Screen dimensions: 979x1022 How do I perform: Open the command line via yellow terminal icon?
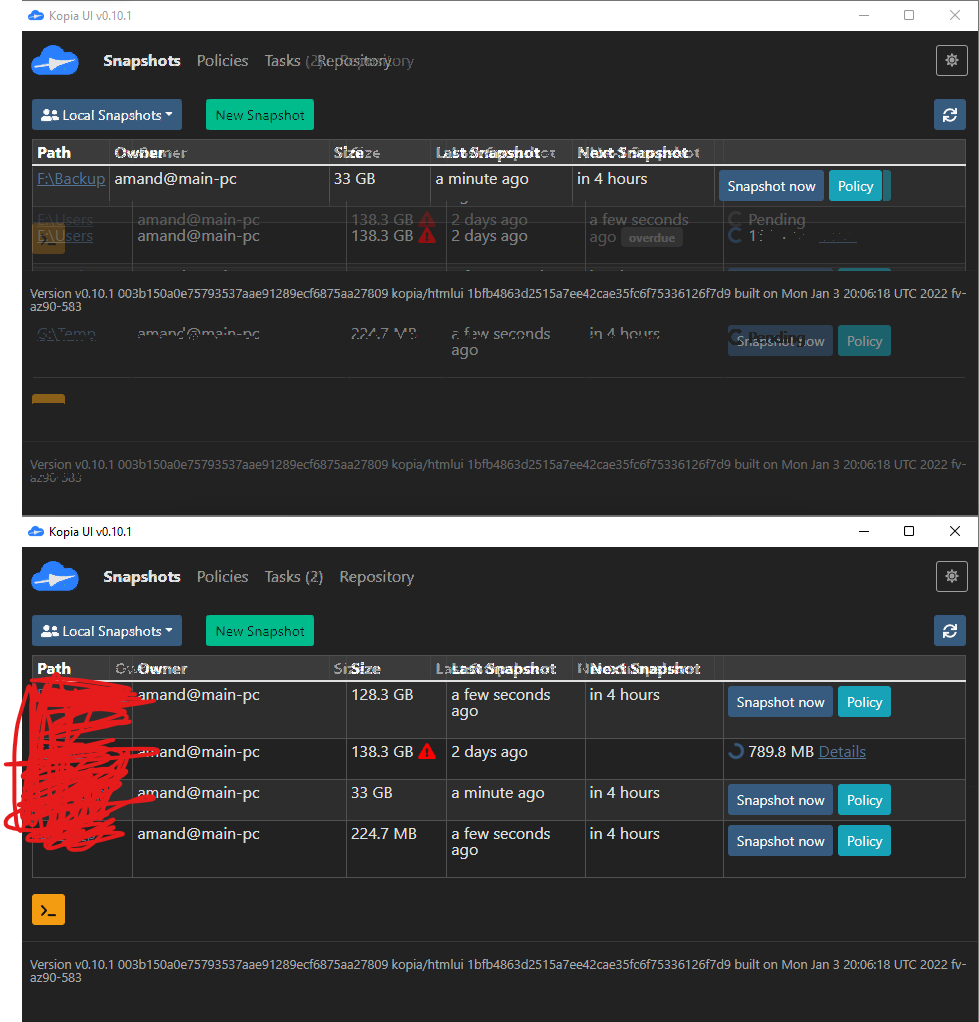pyautogui.click(x=48, y=909)
